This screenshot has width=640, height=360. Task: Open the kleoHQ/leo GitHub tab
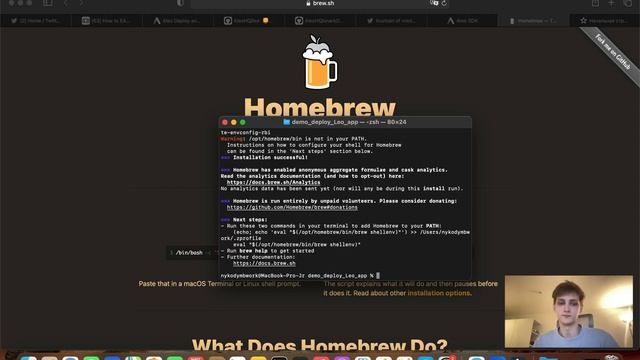(249, 20)
